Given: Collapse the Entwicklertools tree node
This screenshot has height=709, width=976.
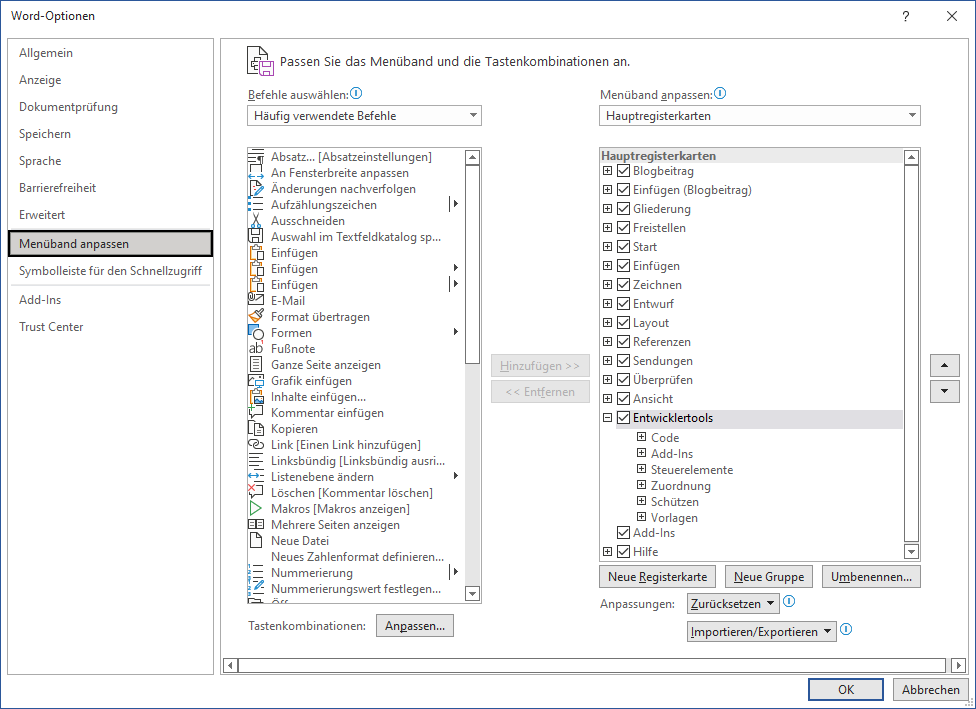Looking at the screenshot, I should click(608, 418).
